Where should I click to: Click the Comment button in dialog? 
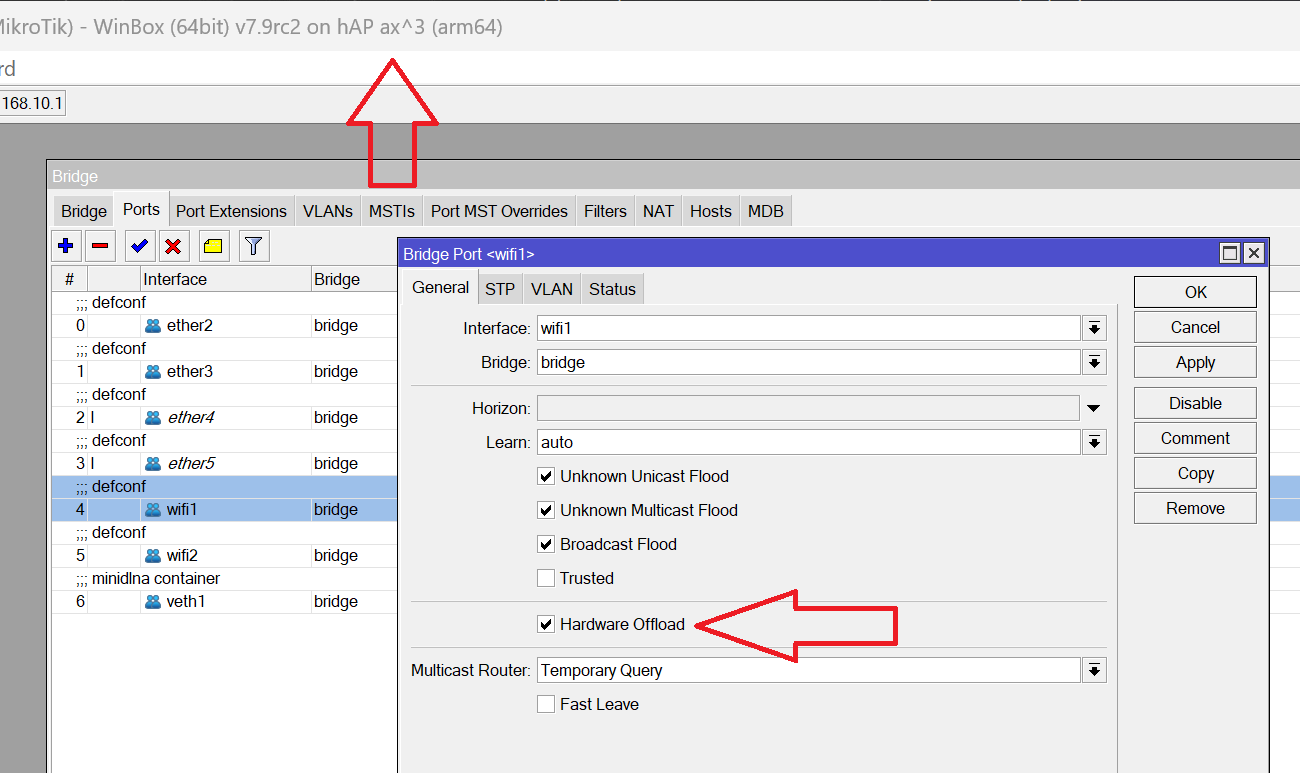(x=1195, y=438)
